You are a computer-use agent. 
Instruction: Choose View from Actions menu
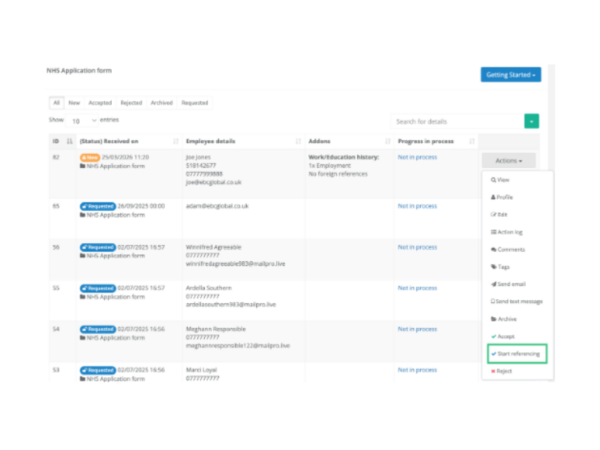(x=500, y=180)
